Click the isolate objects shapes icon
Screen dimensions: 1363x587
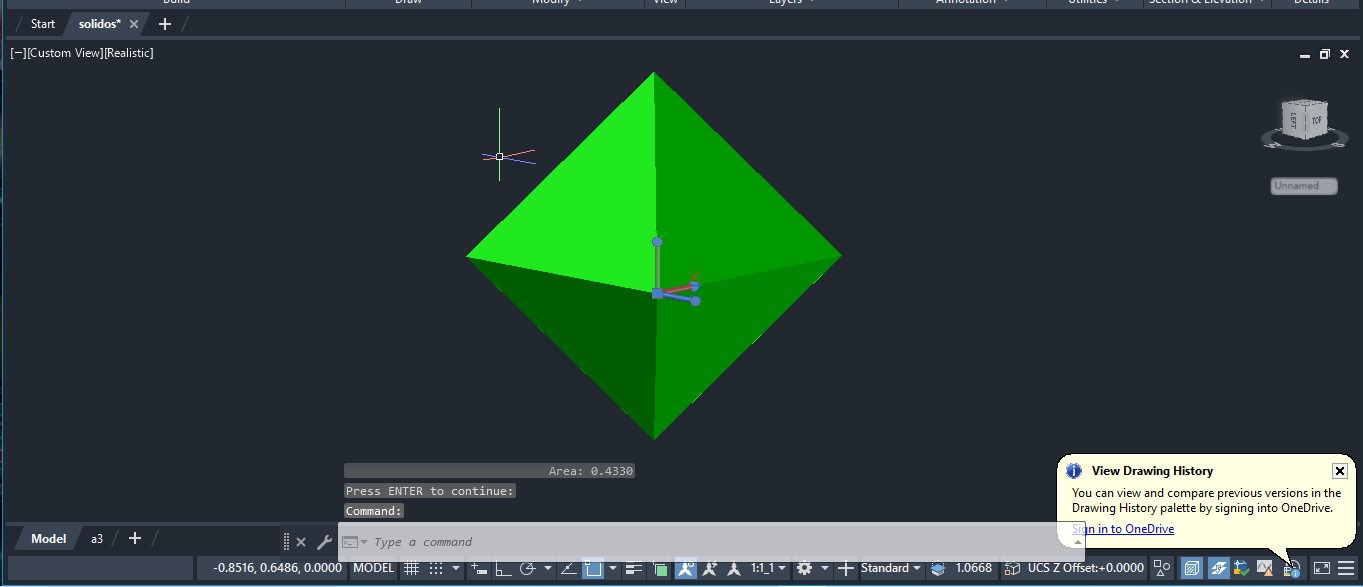click(x=1161, y=569)
